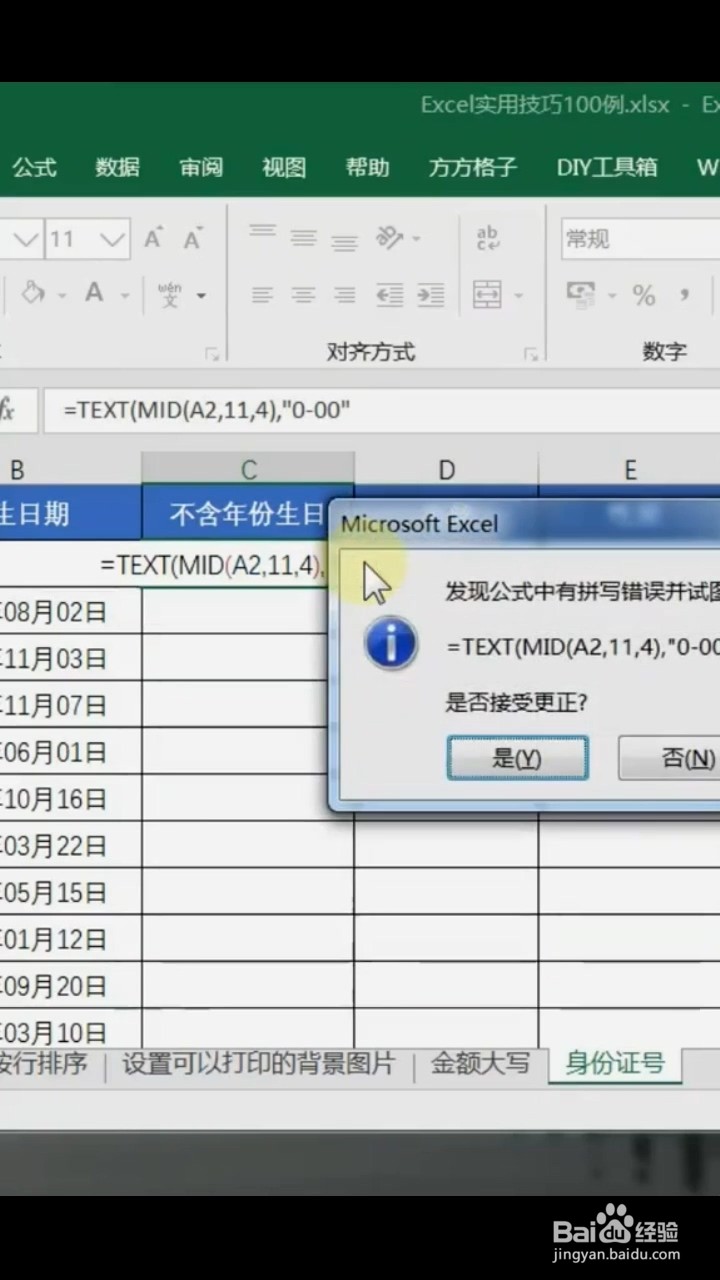Click the info icon in Excel dialog

pos(392,643)
